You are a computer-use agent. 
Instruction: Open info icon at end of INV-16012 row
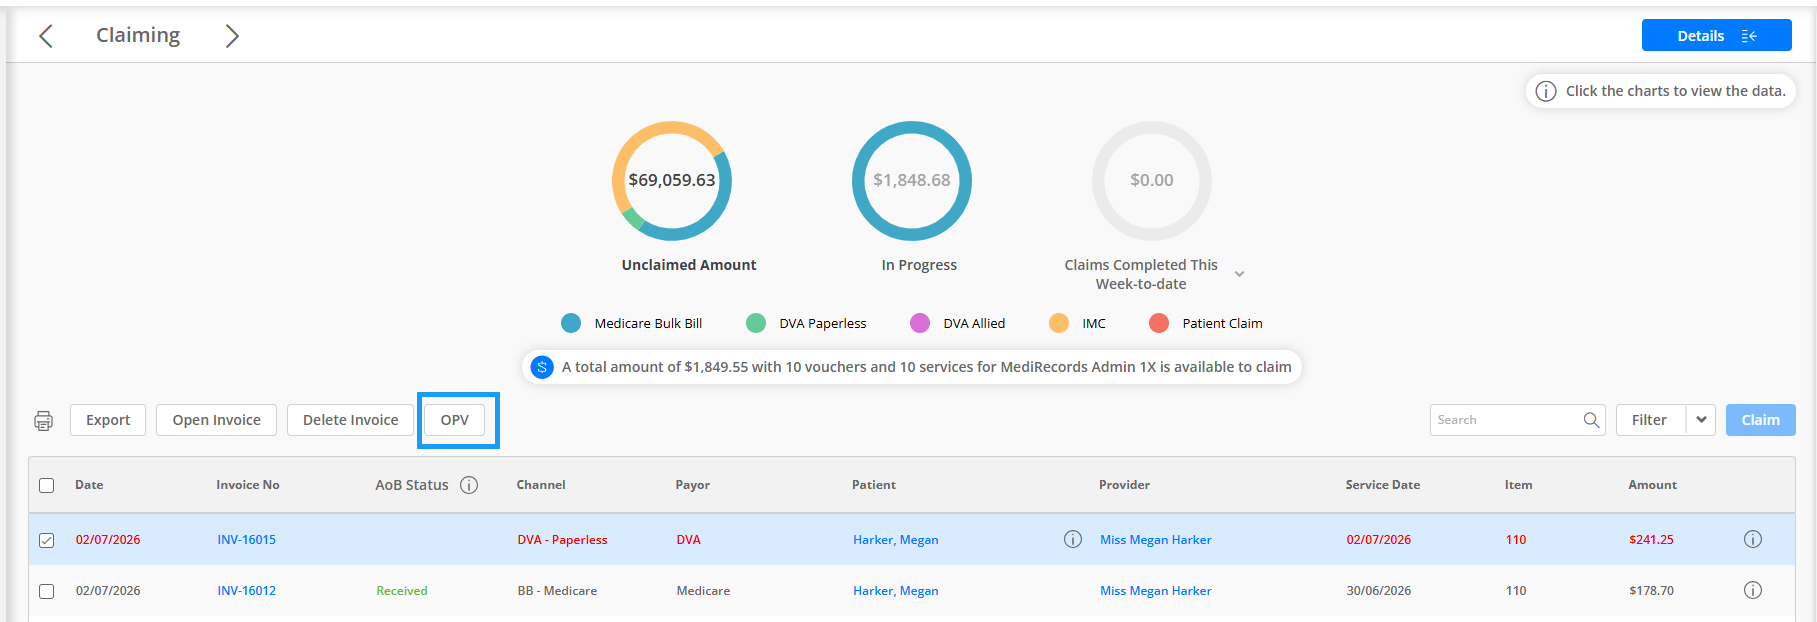(1753, 590)
